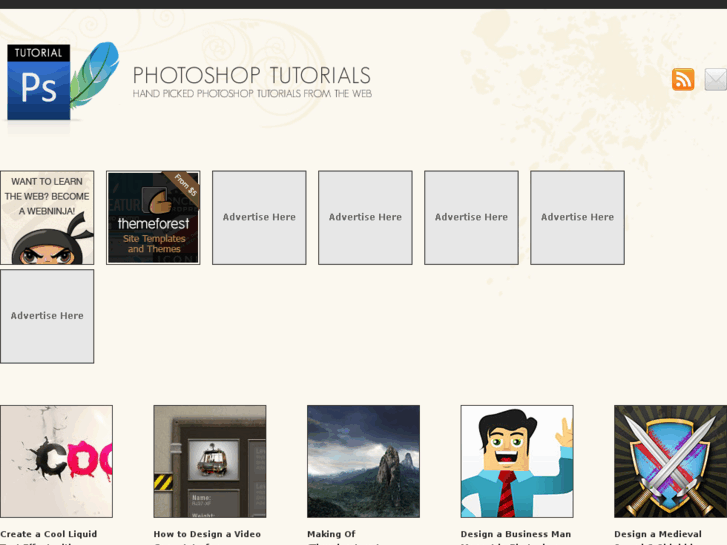Click the hand picked tutorials tagline
The width and height of the screenshot is (727, 545).
point(252,94)
